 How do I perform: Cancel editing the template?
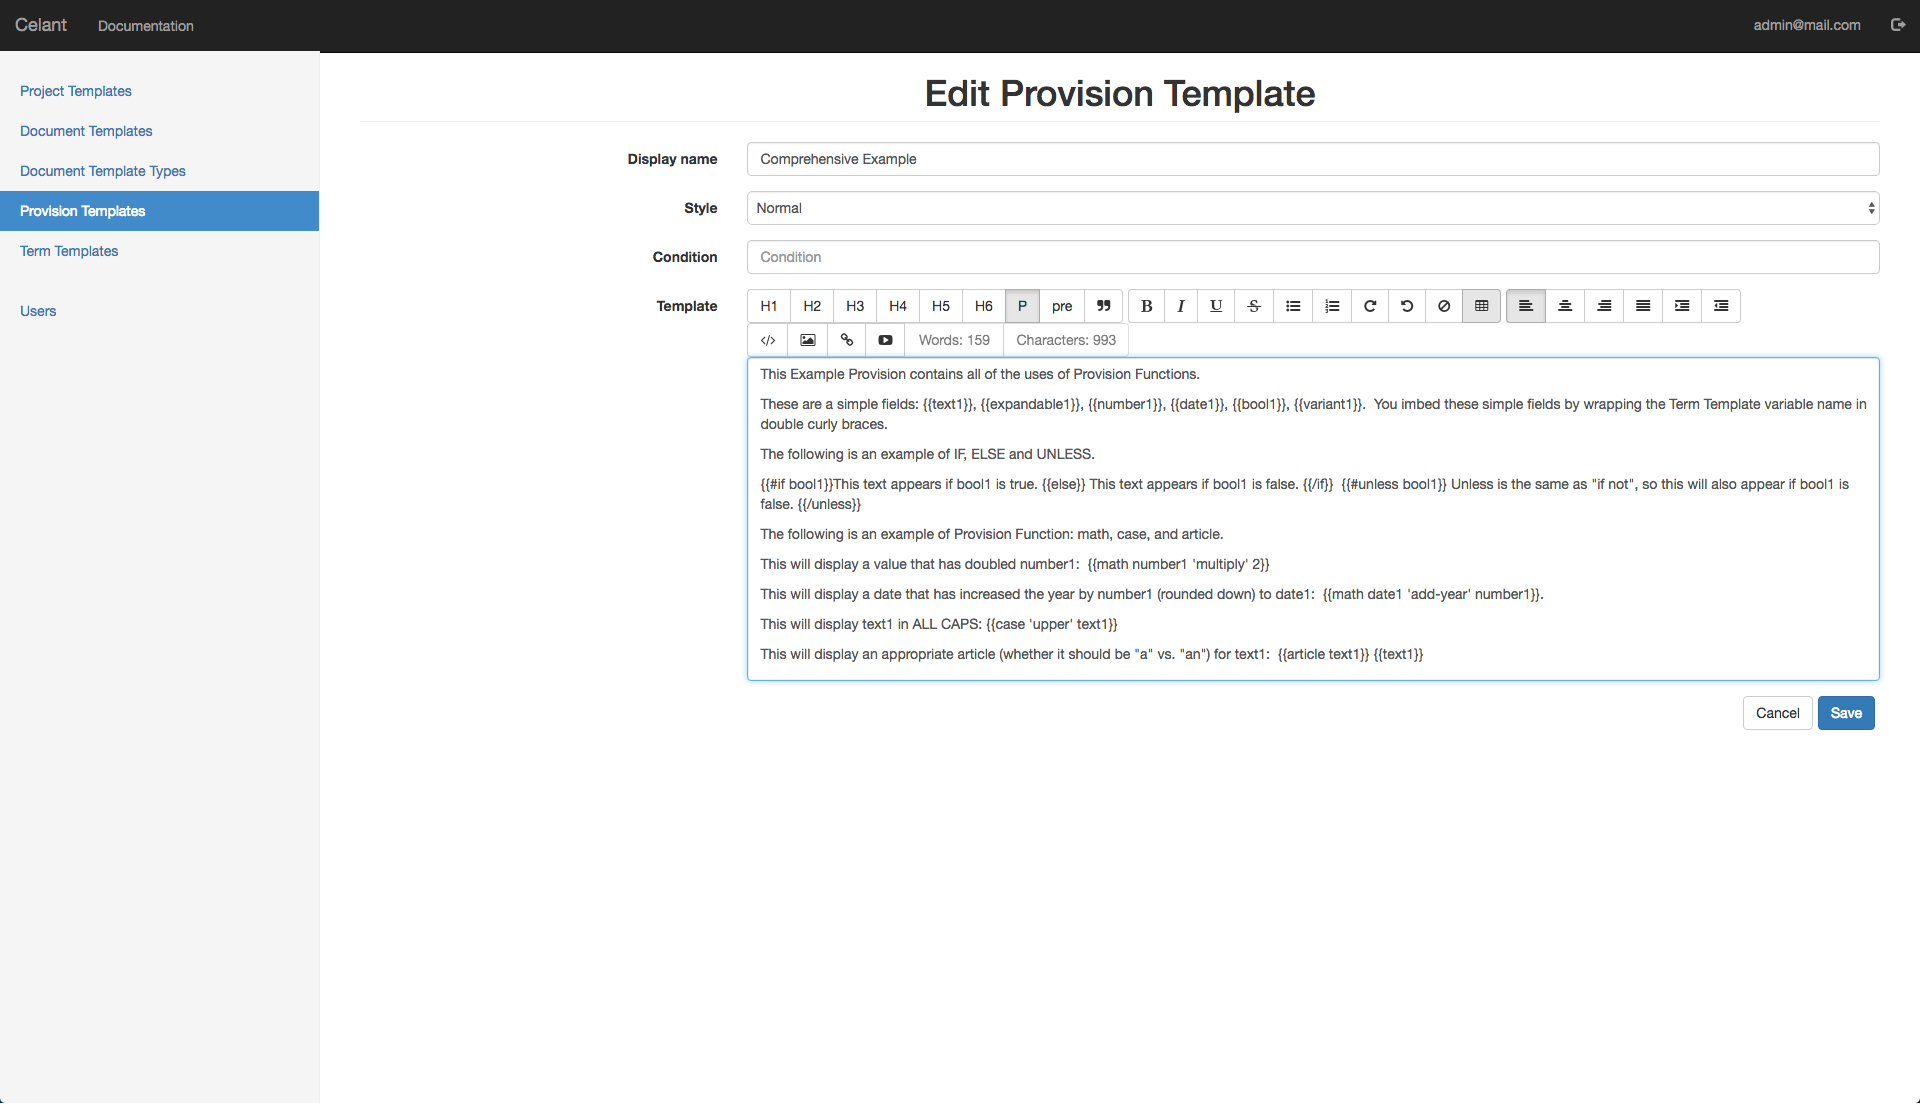(x=1777, y=713)
